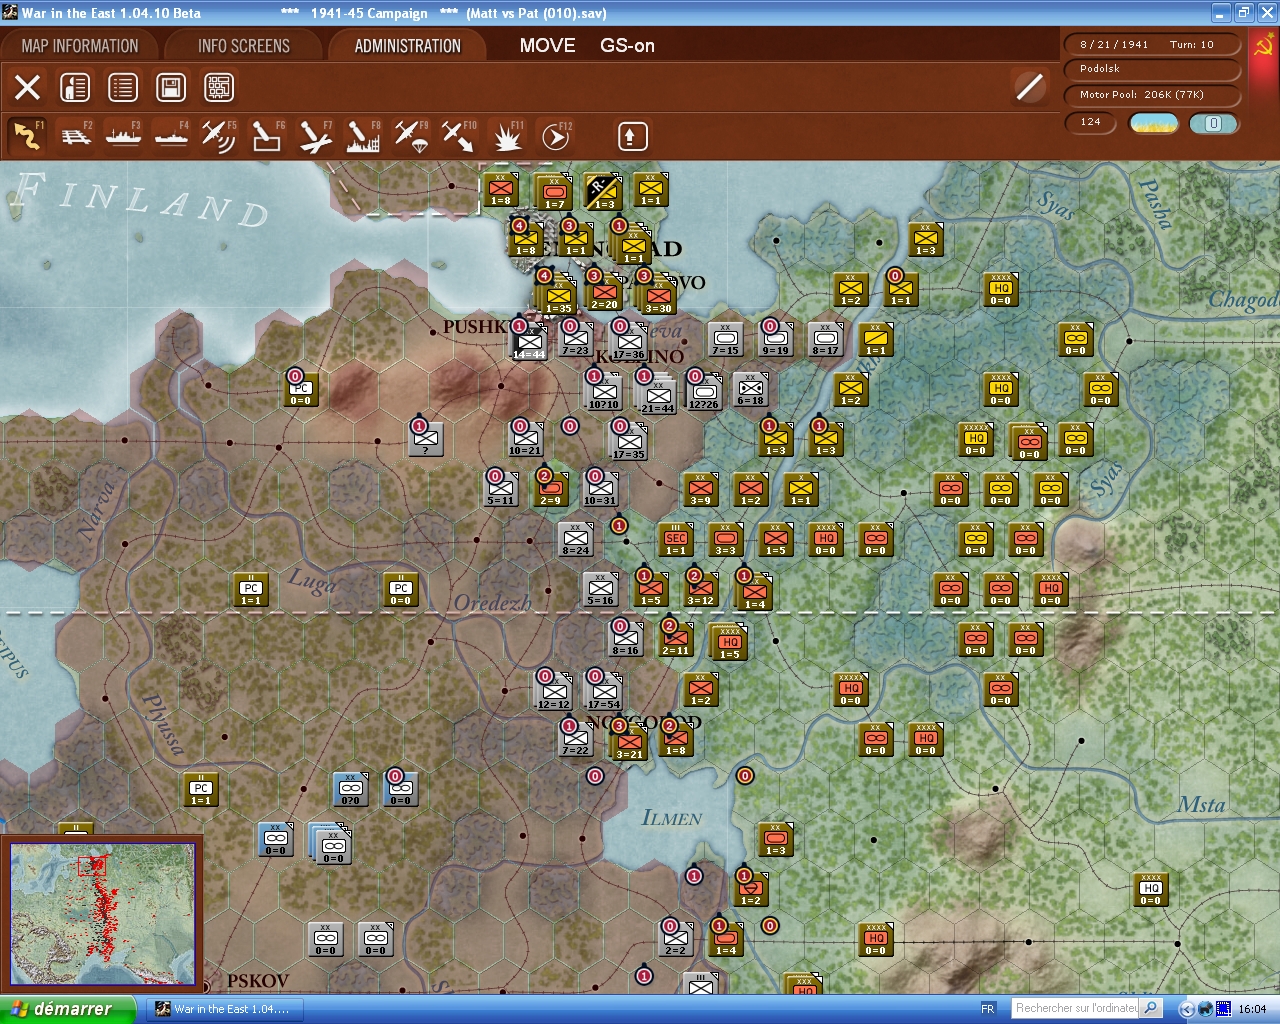Select the 21=44 unit counter

657,397
